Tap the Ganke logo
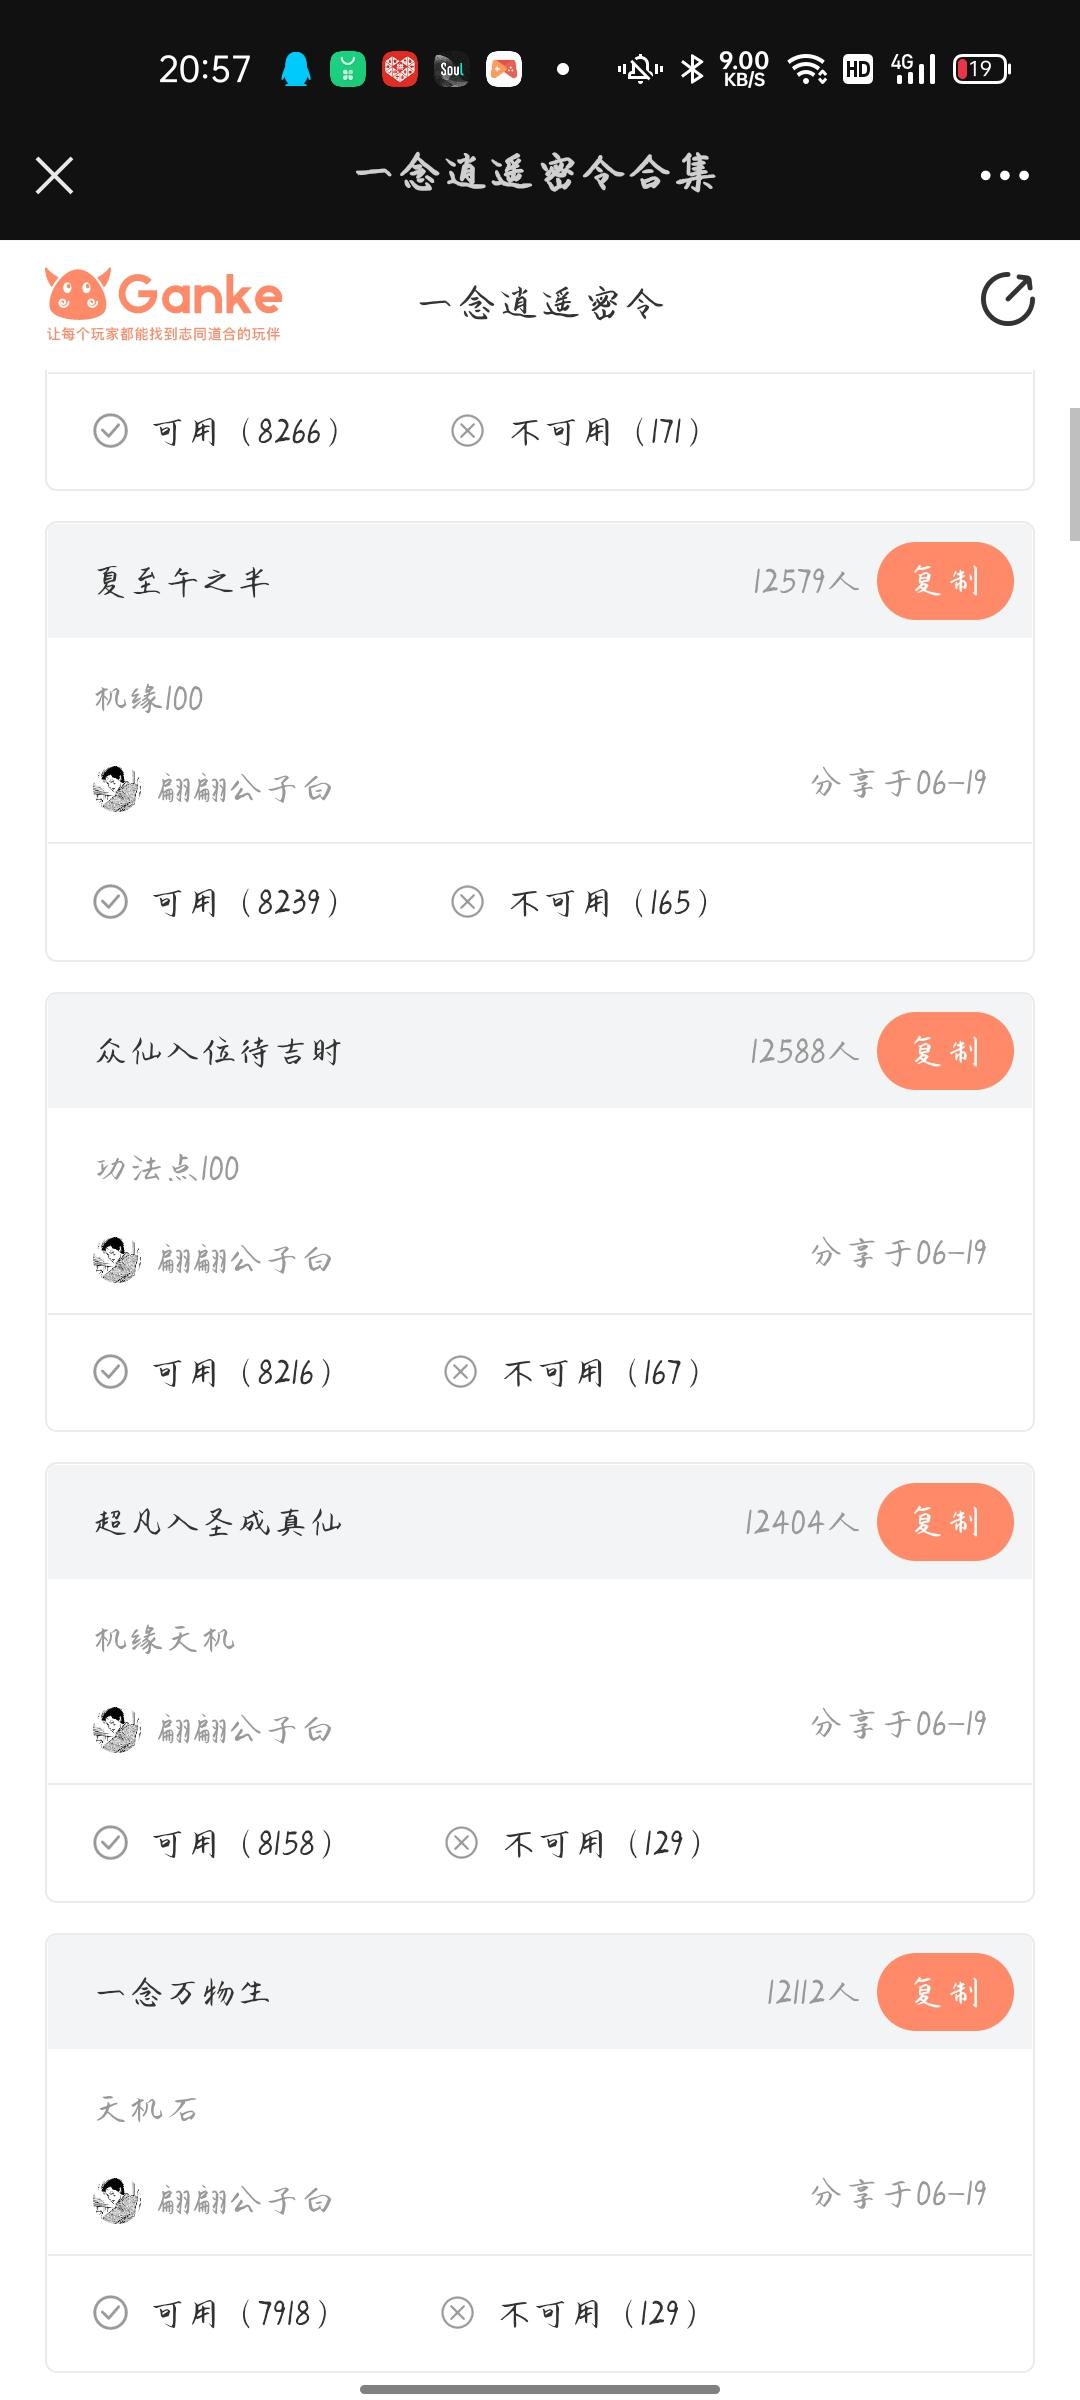The height and width of the screenshot is (2400, 1080). (164, 304)
